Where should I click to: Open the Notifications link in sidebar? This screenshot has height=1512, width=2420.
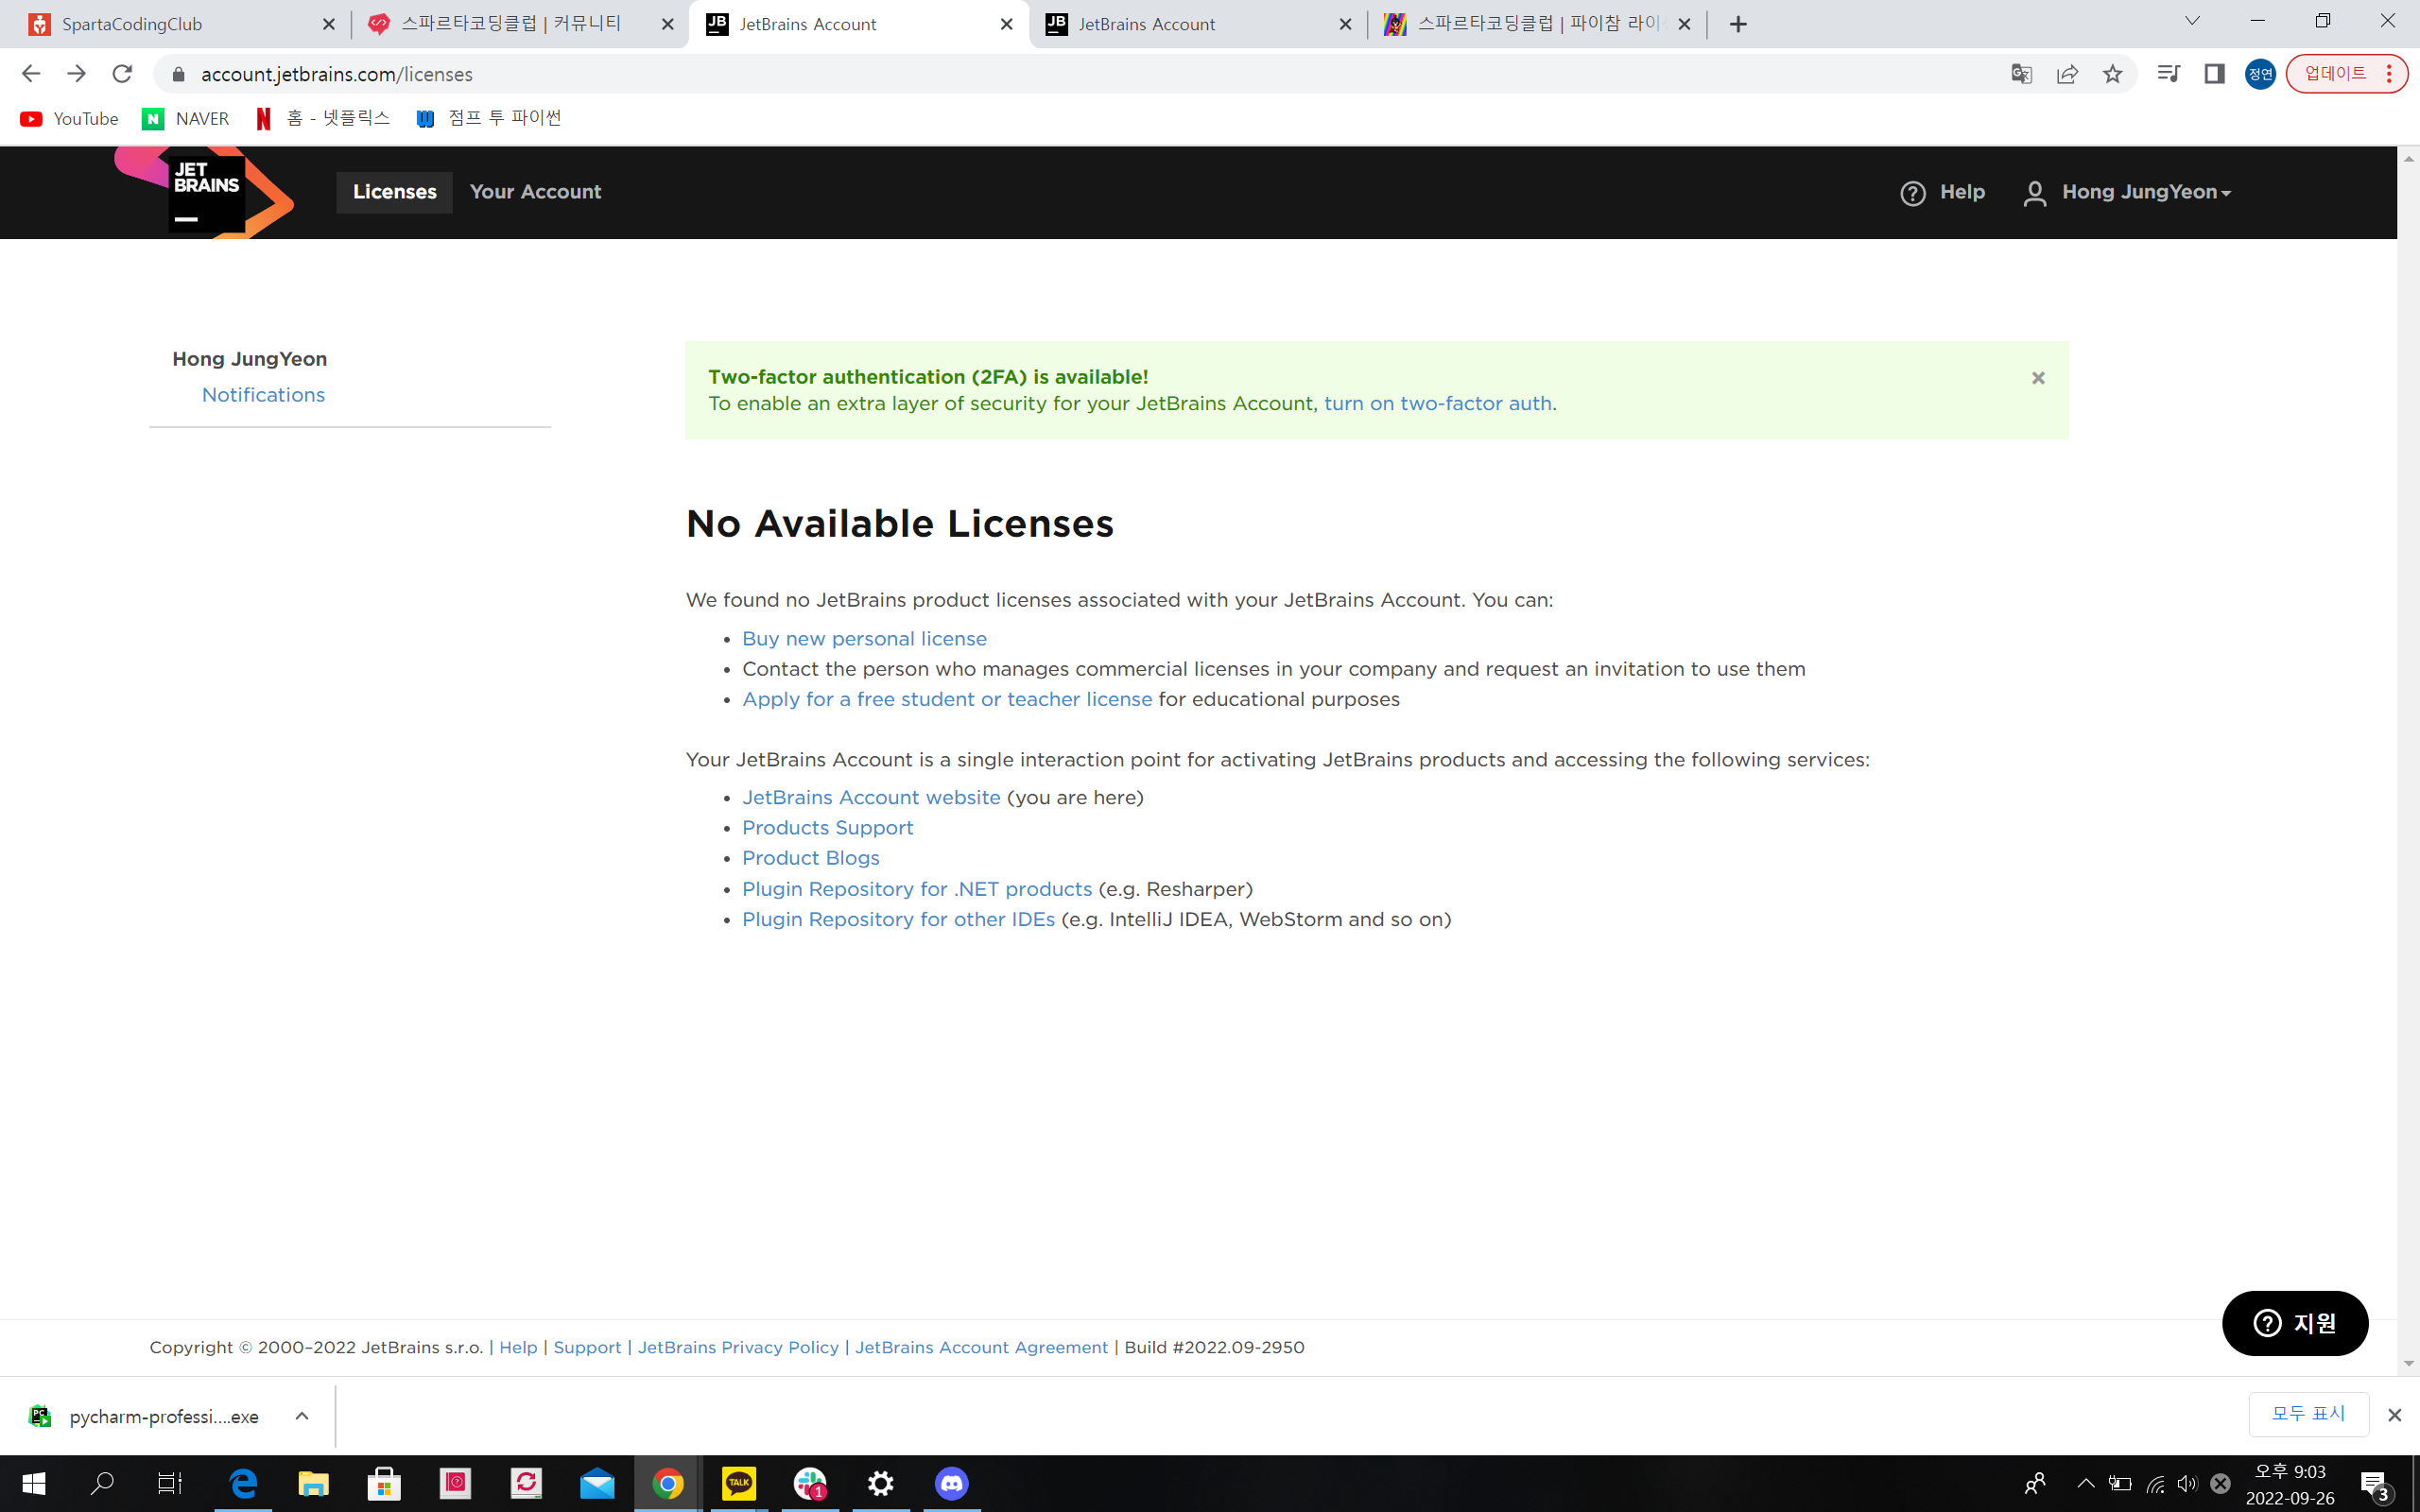[263, 395]
